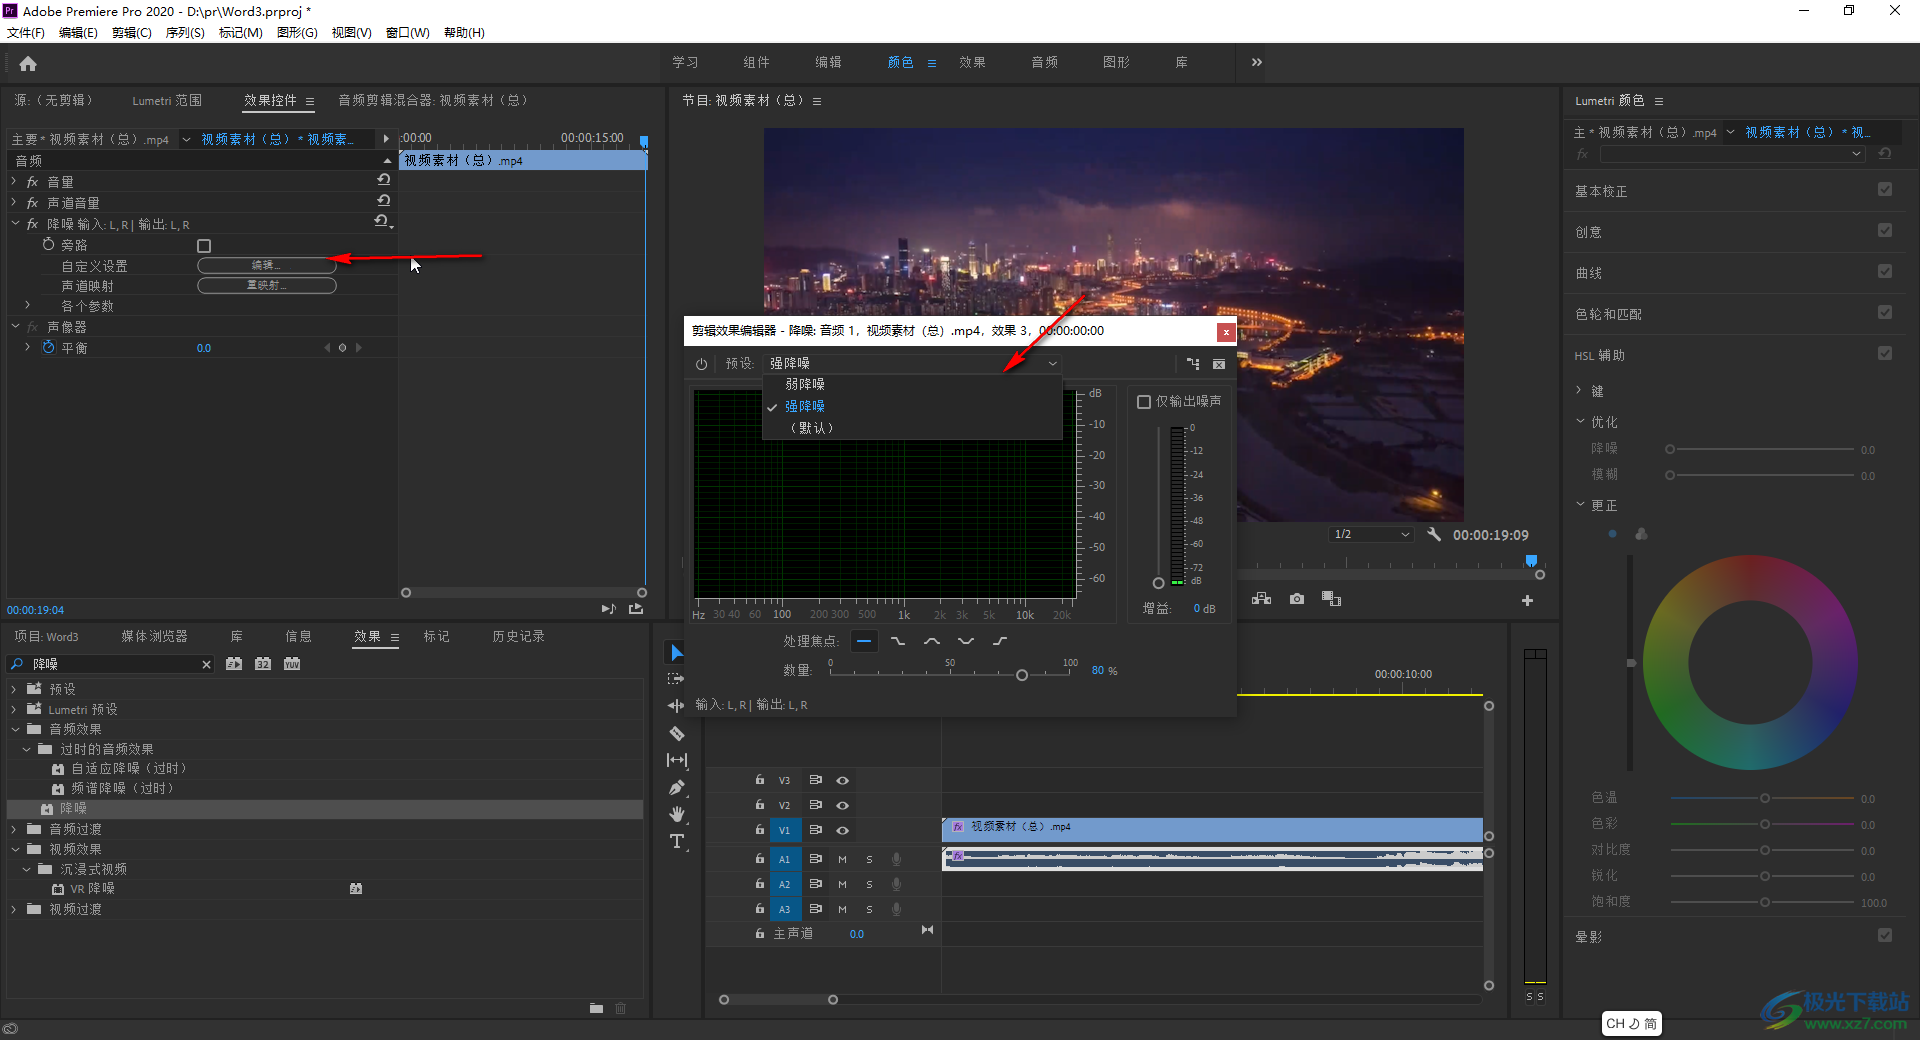Toggle 曲线 checkbox in Lumetri
The height and width of the screenshot is (1040, 1920).
(x=1885, y=272)
